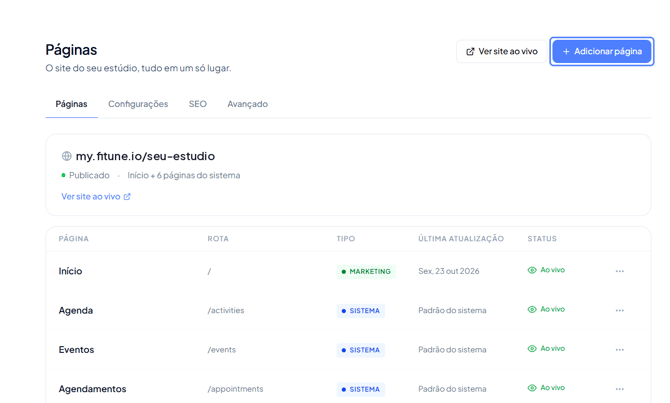Click the external-link icon in top Ver site button
Screen dimensions: 670x403
[470, 52]
